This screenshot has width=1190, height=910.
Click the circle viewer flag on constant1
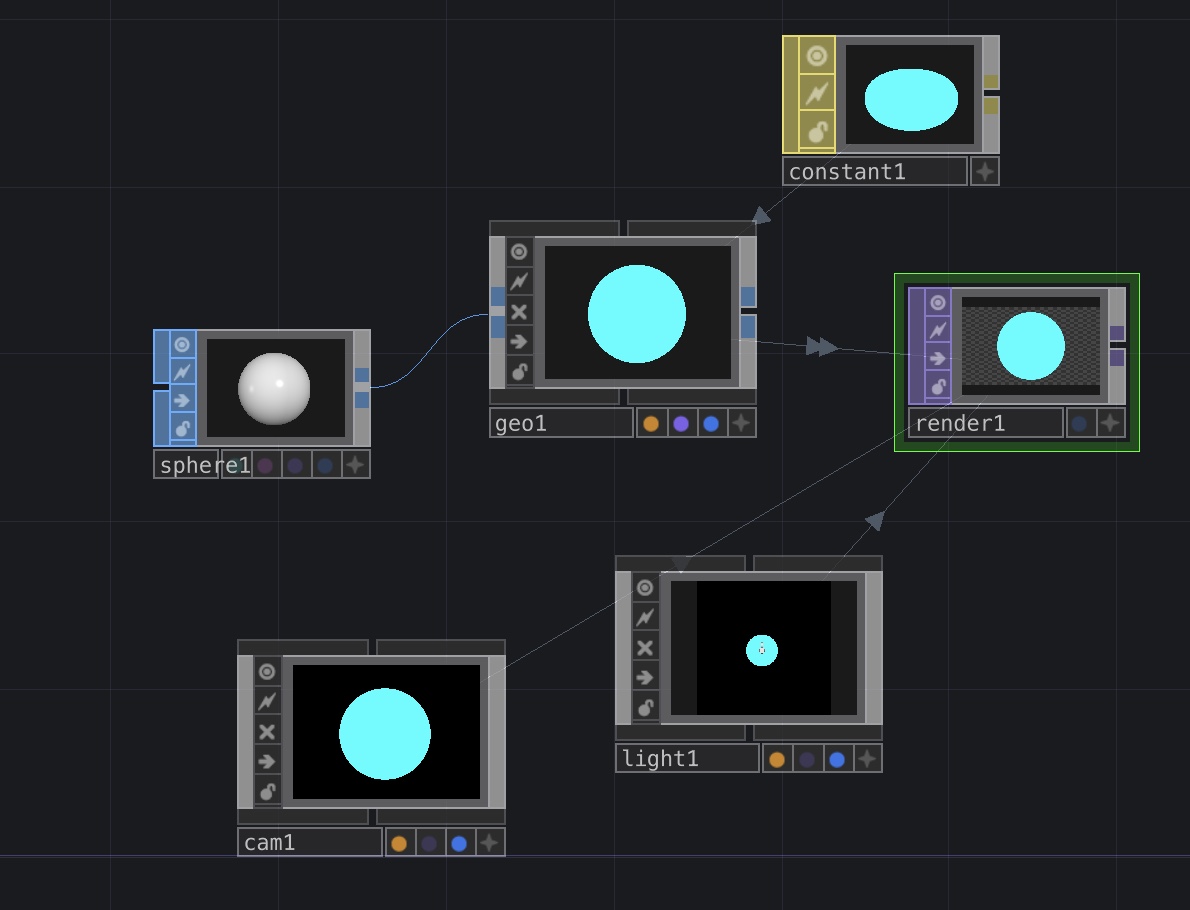[817, 55]
